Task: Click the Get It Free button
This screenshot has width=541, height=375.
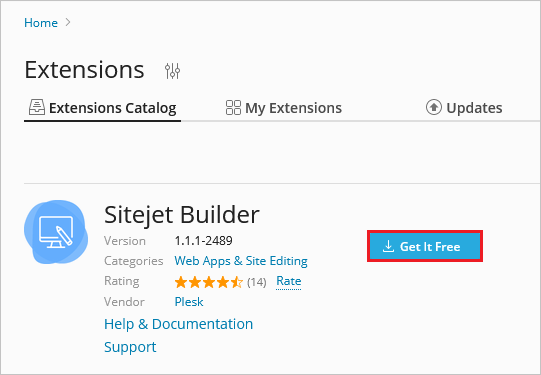Action: pos(425,246)
